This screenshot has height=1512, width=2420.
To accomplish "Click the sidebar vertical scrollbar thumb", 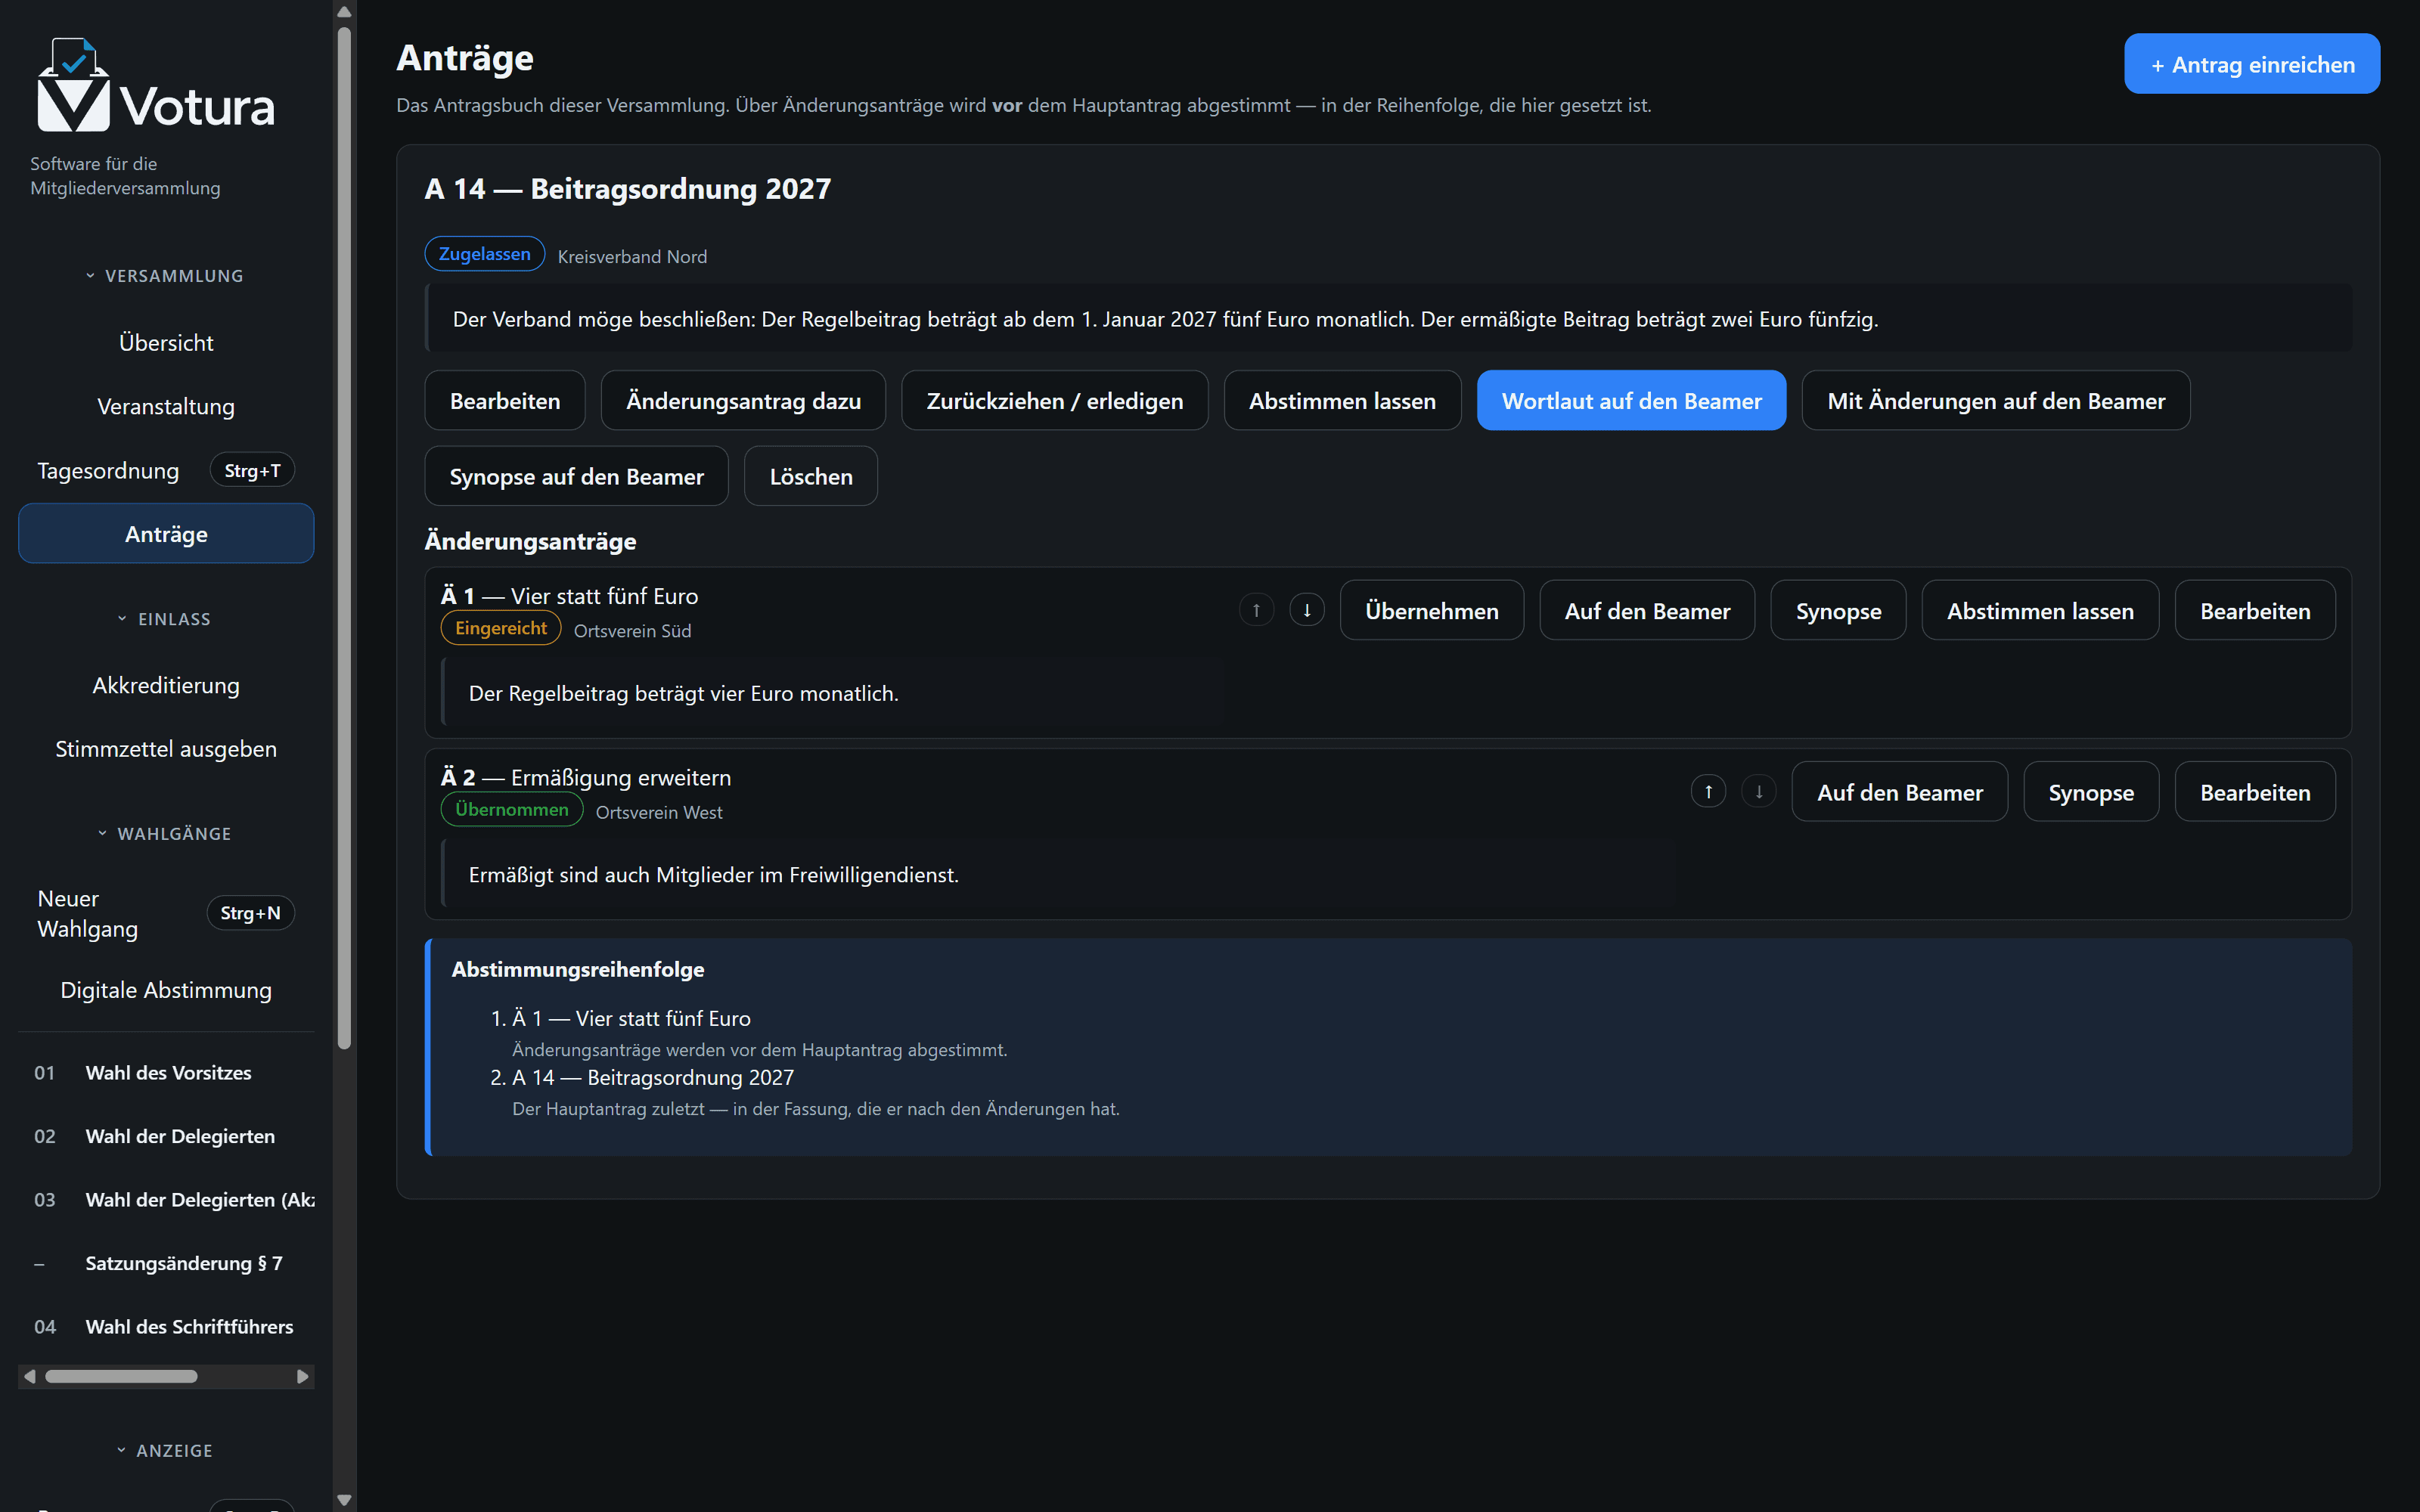I will click(x=344, y=538).
